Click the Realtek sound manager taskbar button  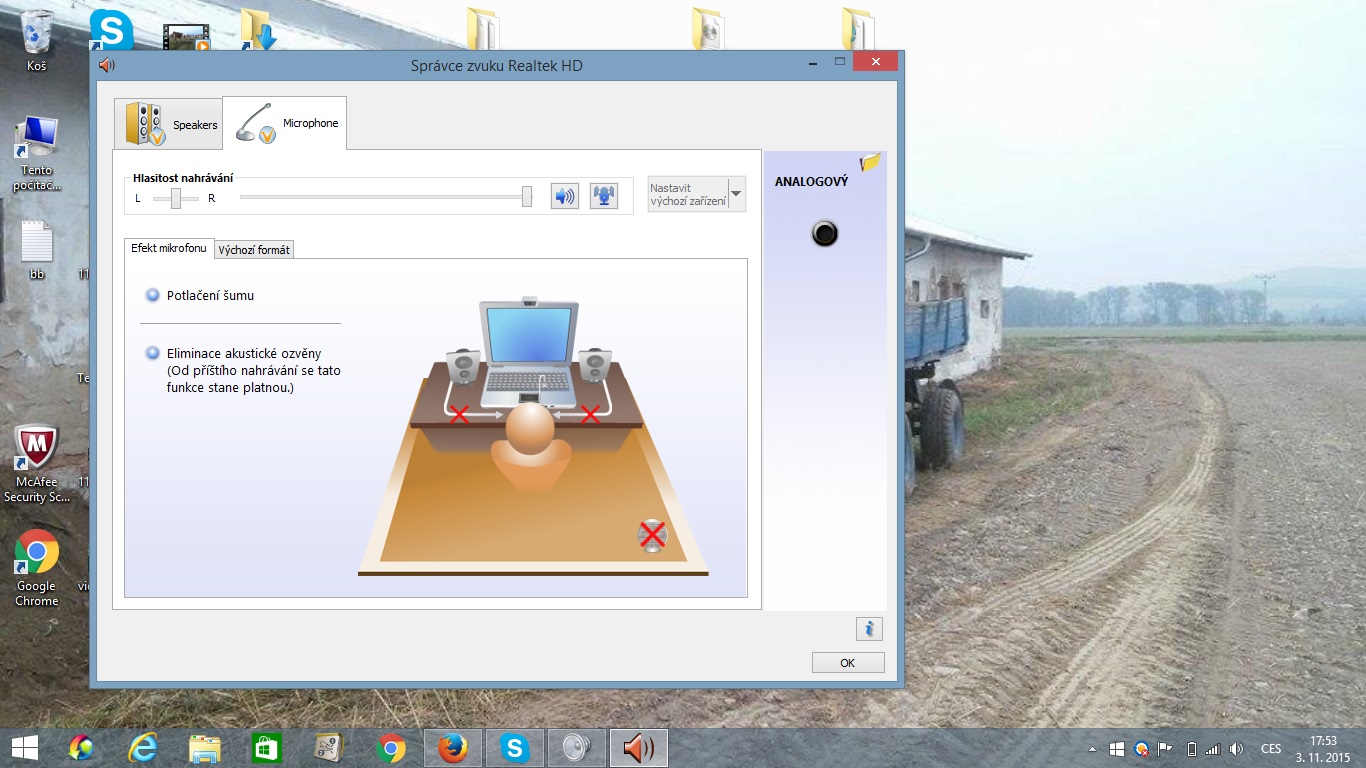tap(639, 748)
